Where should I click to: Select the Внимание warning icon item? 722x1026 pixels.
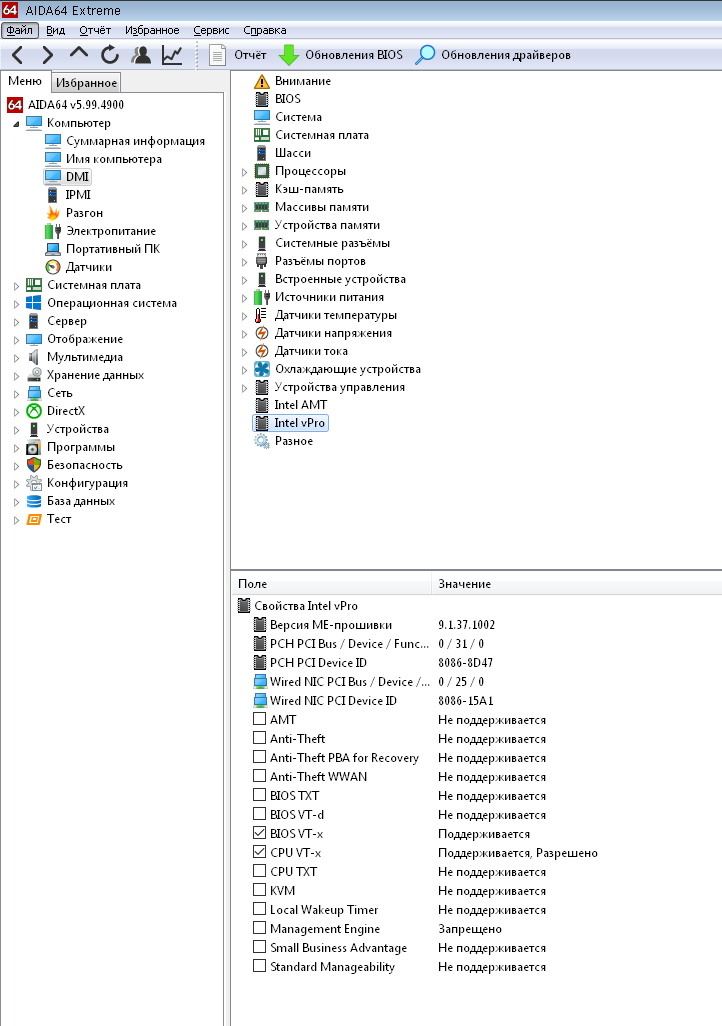pyautogui.click(x=292, y=81)
